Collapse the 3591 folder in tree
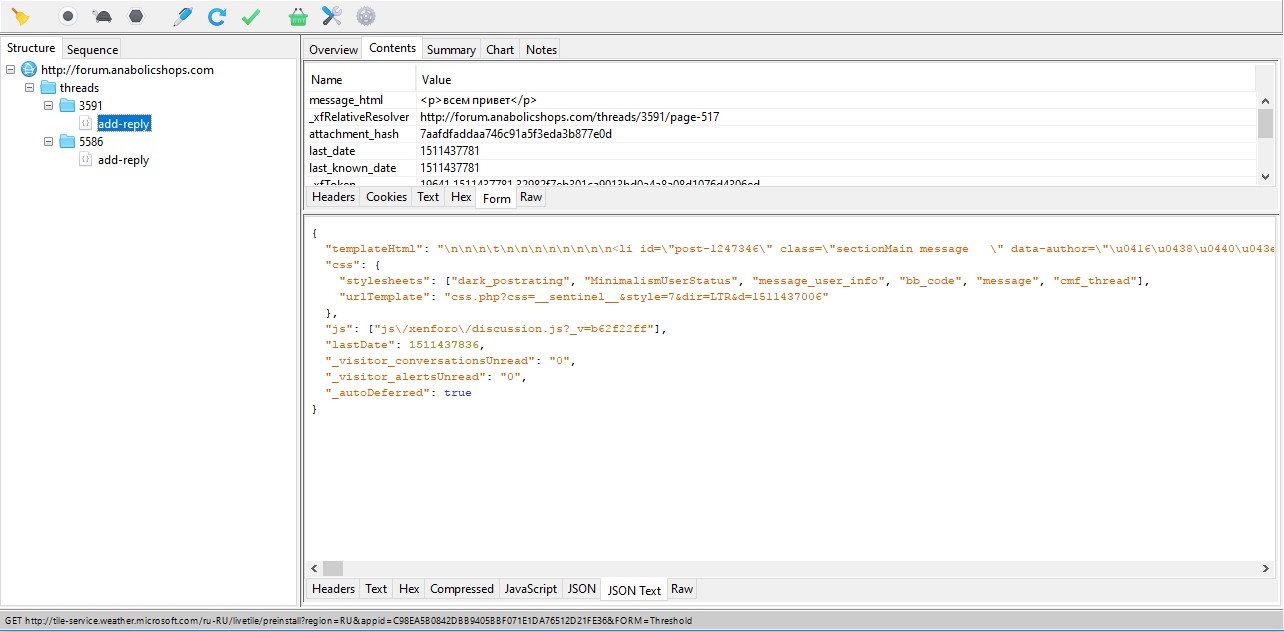 [x=48, y=106]
